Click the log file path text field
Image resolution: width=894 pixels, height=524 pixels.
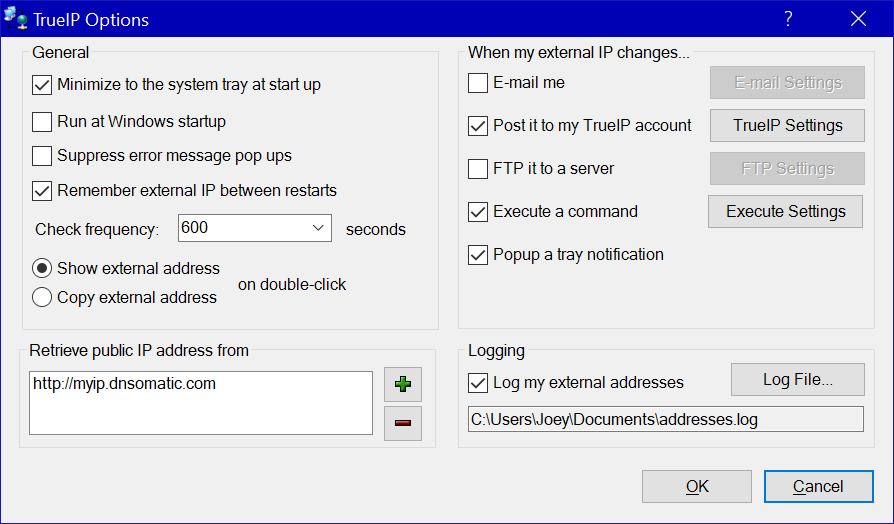664,419
